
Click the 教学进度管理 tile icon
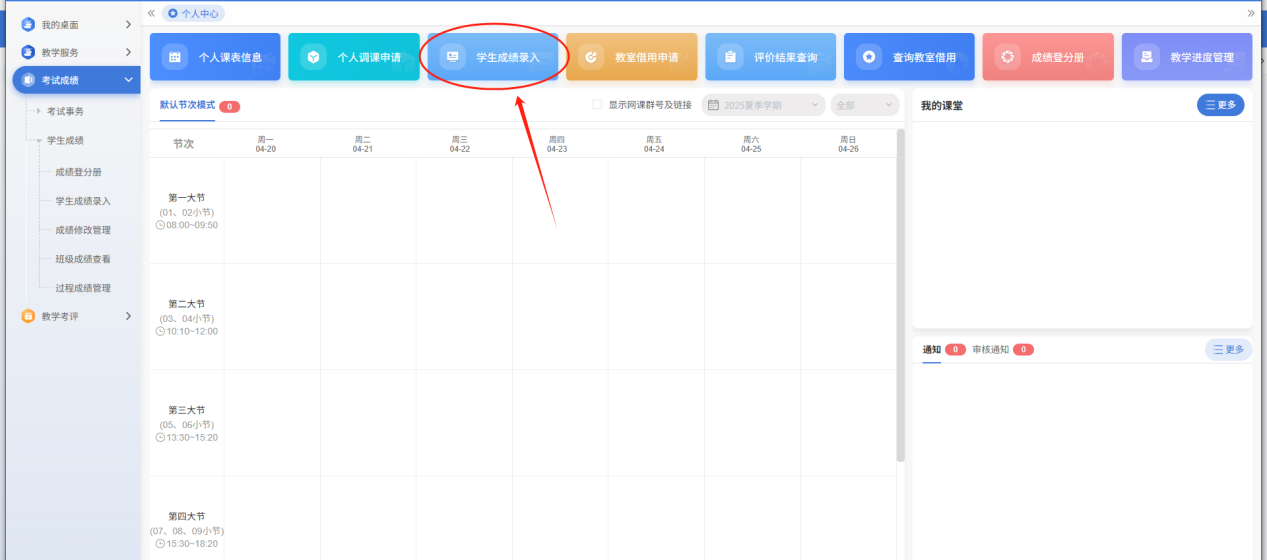[x=1147, y=57]
